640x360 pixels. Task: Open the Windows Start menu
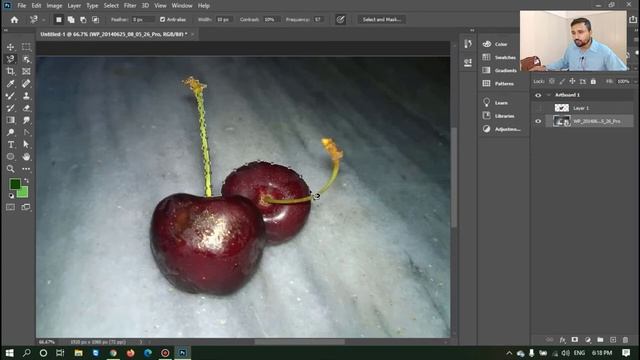(x=9, y=353)
